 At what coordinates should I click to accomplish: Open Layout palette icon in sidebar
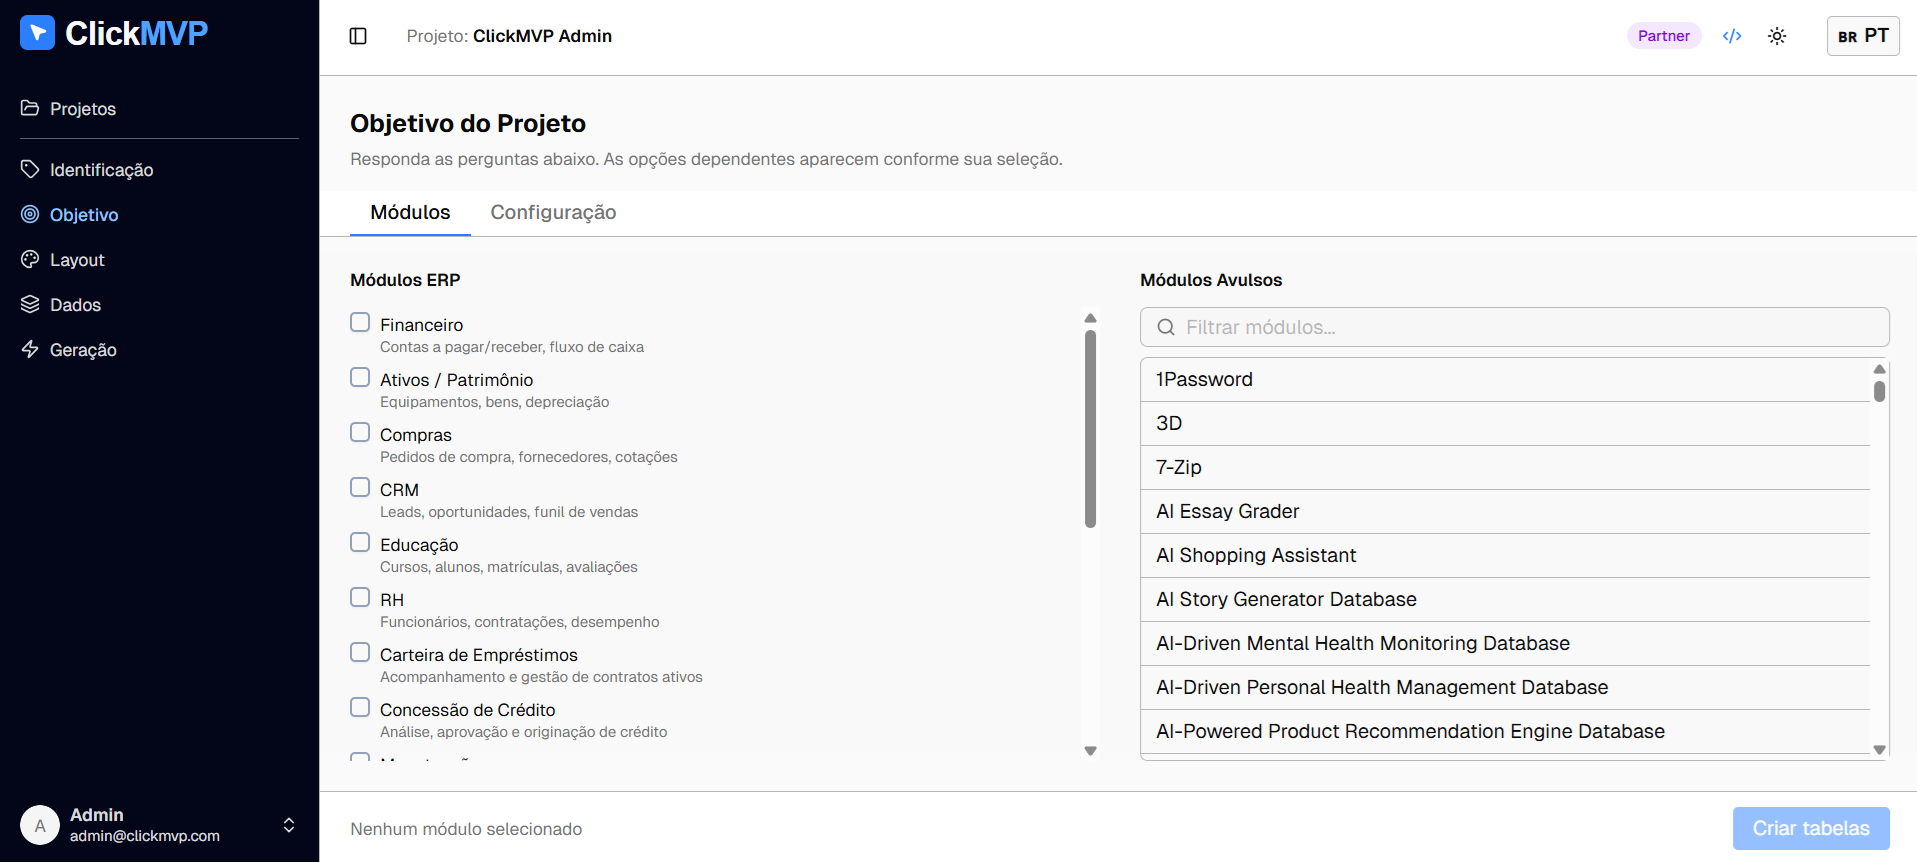pyautogui.click(x=30, y=259)
